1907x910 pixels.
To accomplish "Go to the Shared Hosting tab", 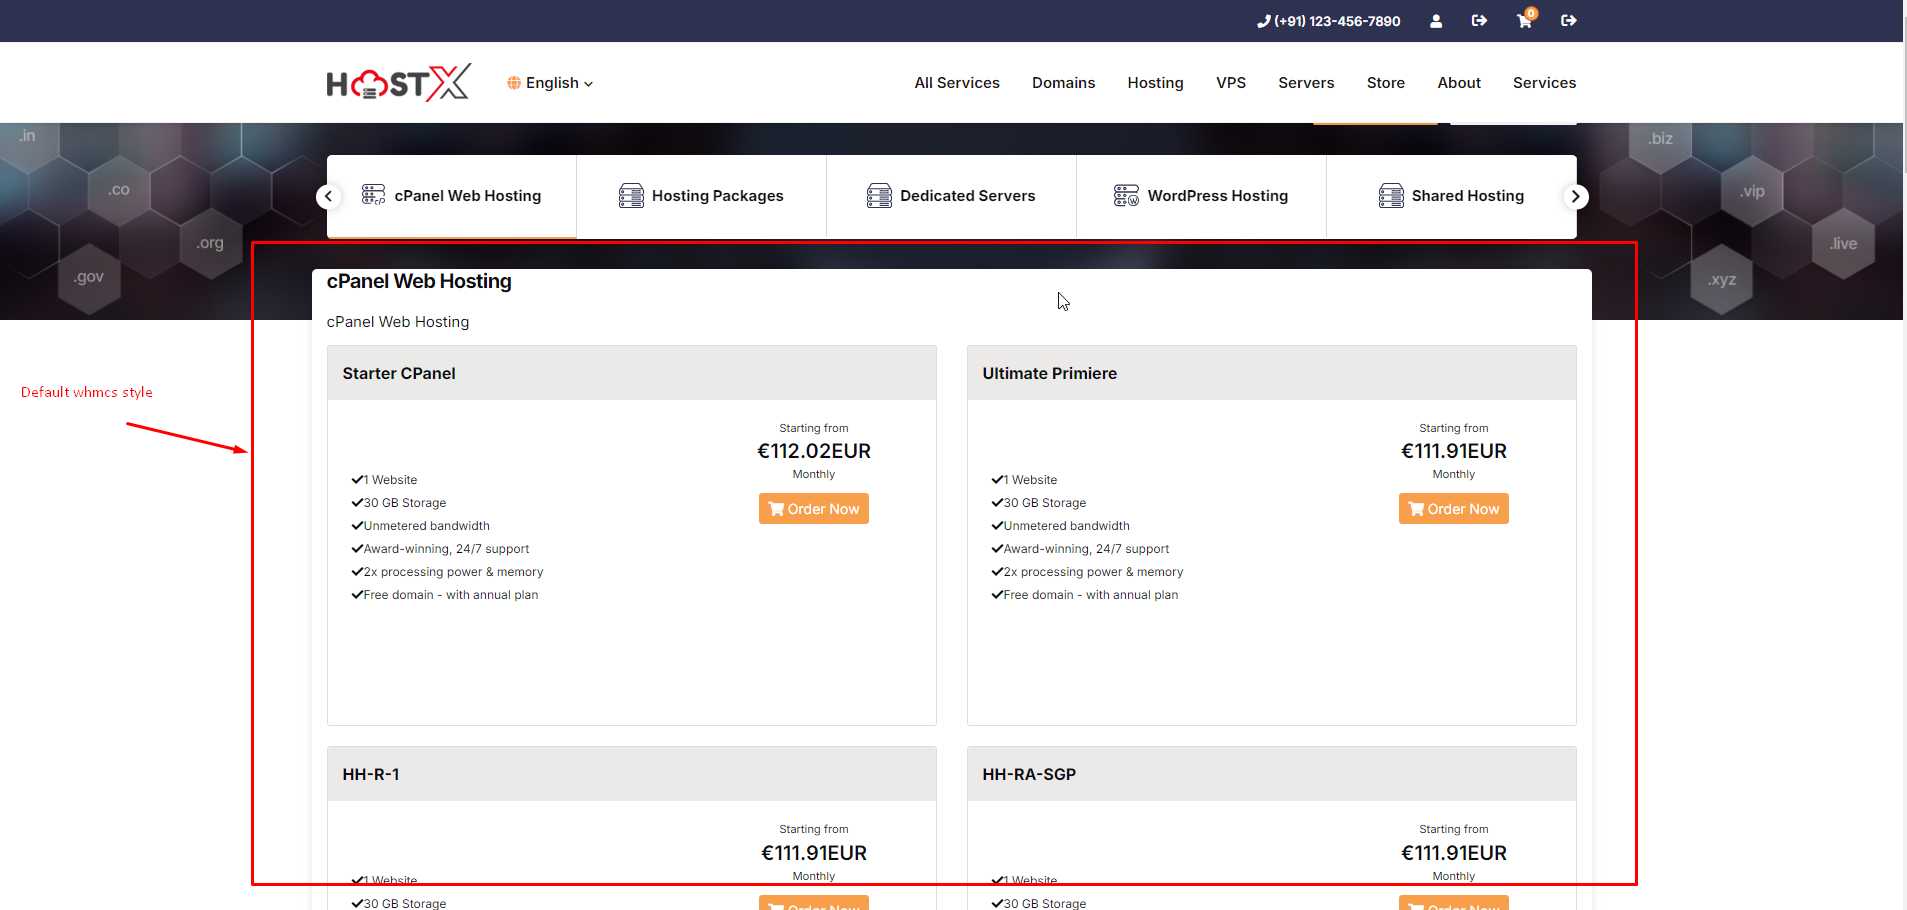I will [1452, 196].
